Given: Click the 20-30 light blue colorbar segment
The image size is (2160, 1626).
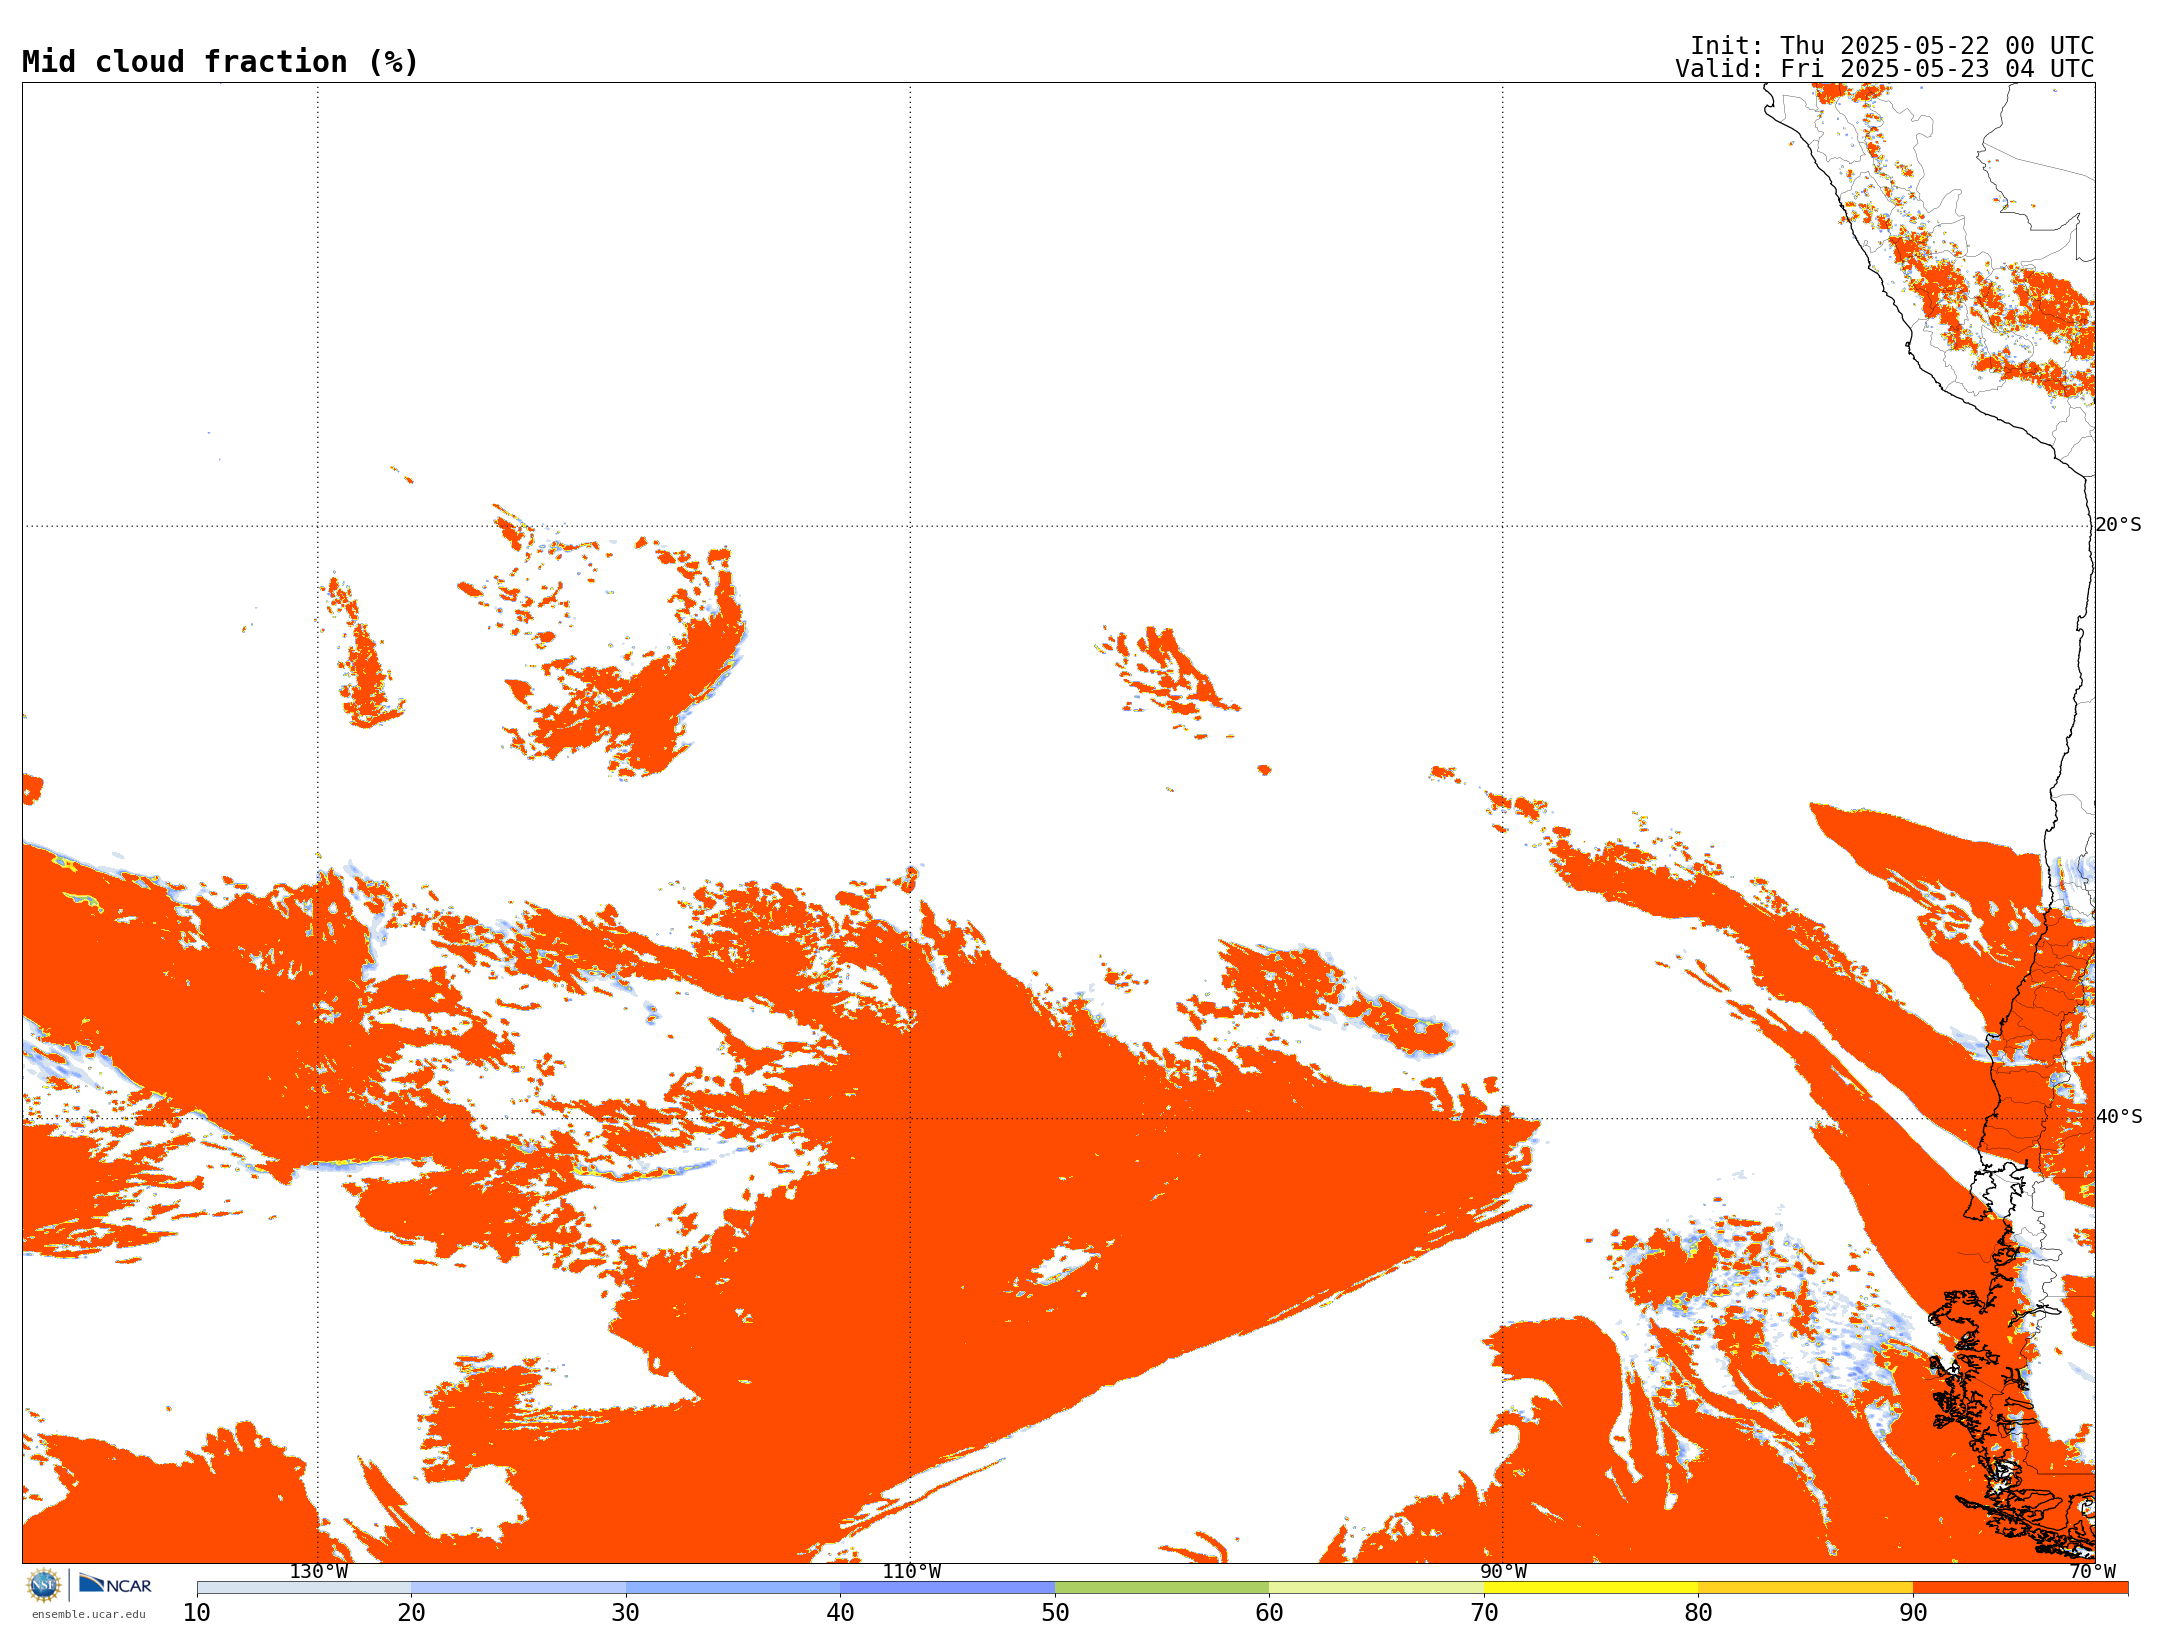Looking at the screenshot, I should pyautogui.click(x=518, y=1588).
